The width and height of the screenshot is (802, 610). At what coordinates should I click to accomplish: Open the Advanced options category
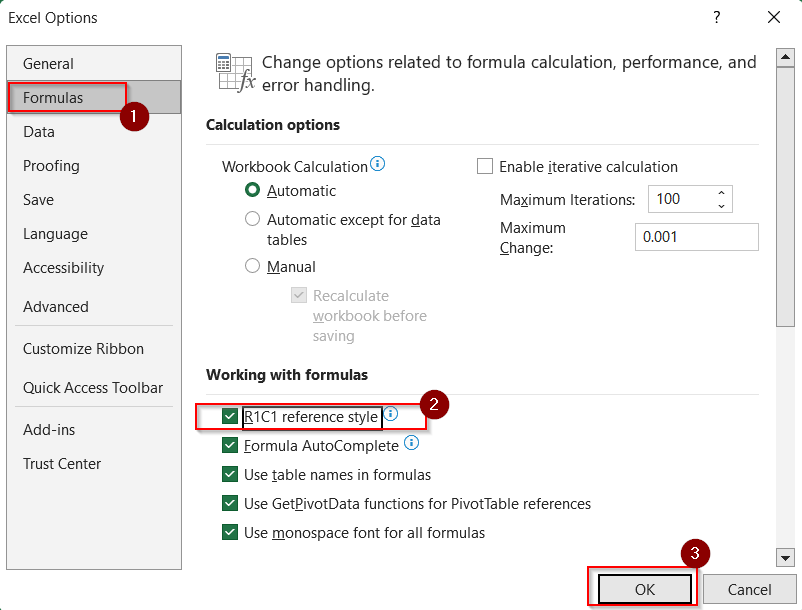pyautogui.click(x=56, y=307)
